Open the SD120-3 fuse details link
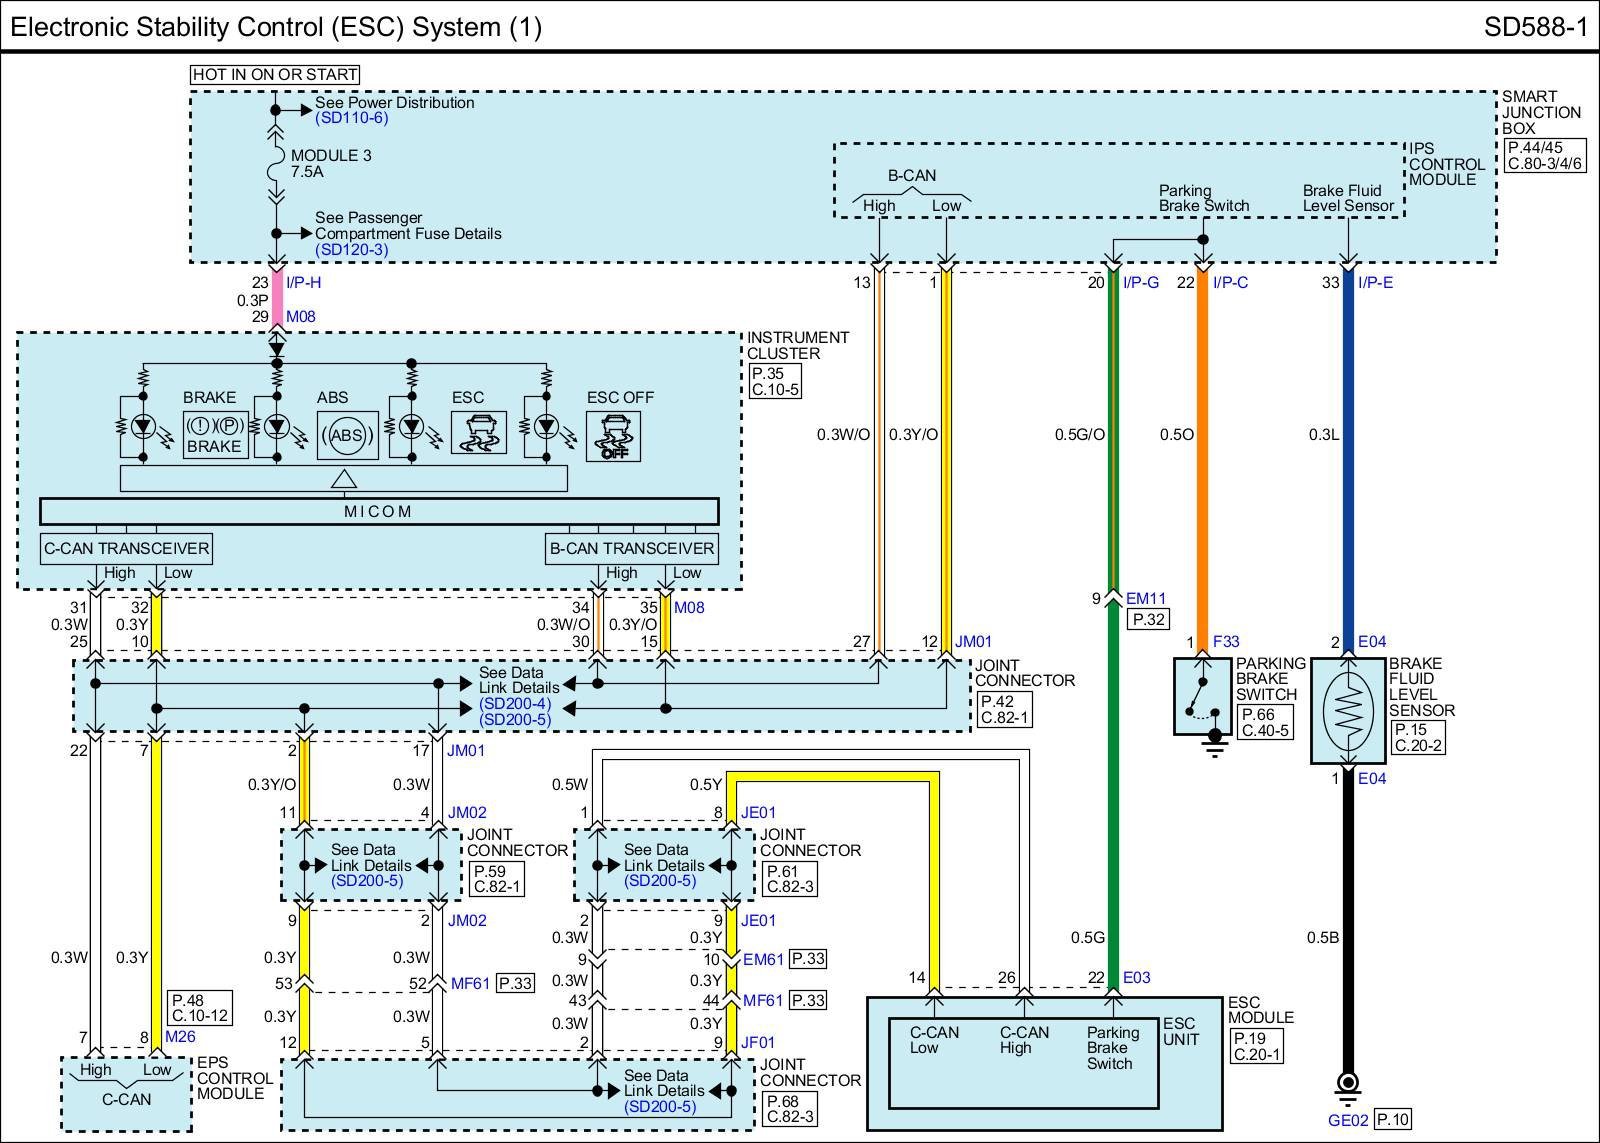Screen dimensions: 1600x1143 pos(351,249)
